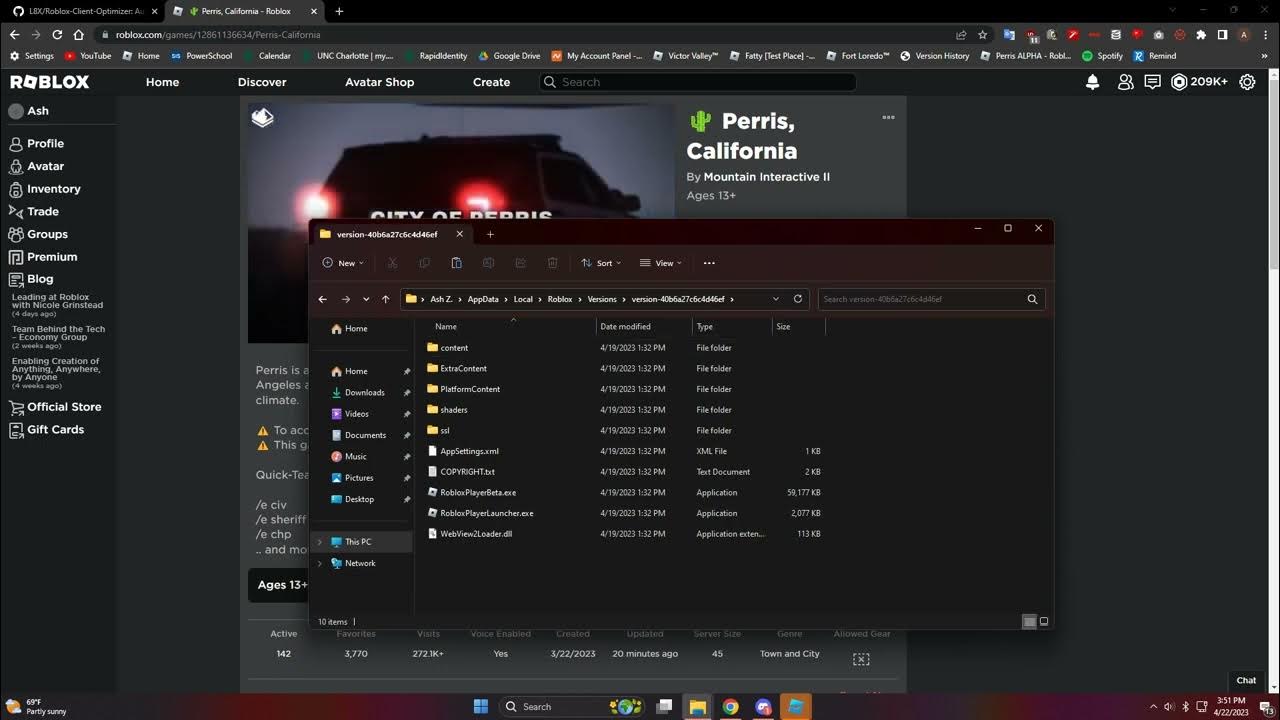Click Versions in the address breadcrumb
This screenshot has width=1280, height=720.
[602, 299]
